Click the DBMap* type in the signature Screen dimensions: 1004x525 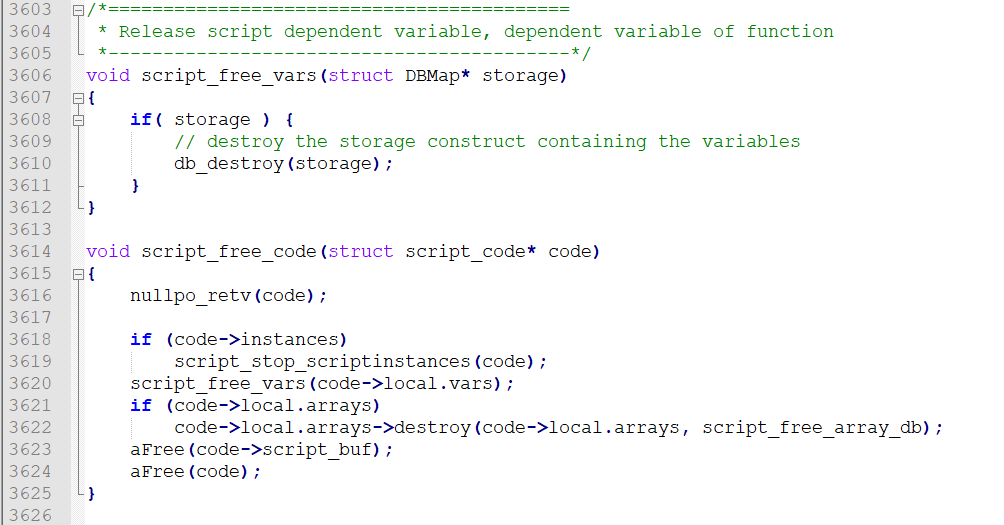point(438,76)
